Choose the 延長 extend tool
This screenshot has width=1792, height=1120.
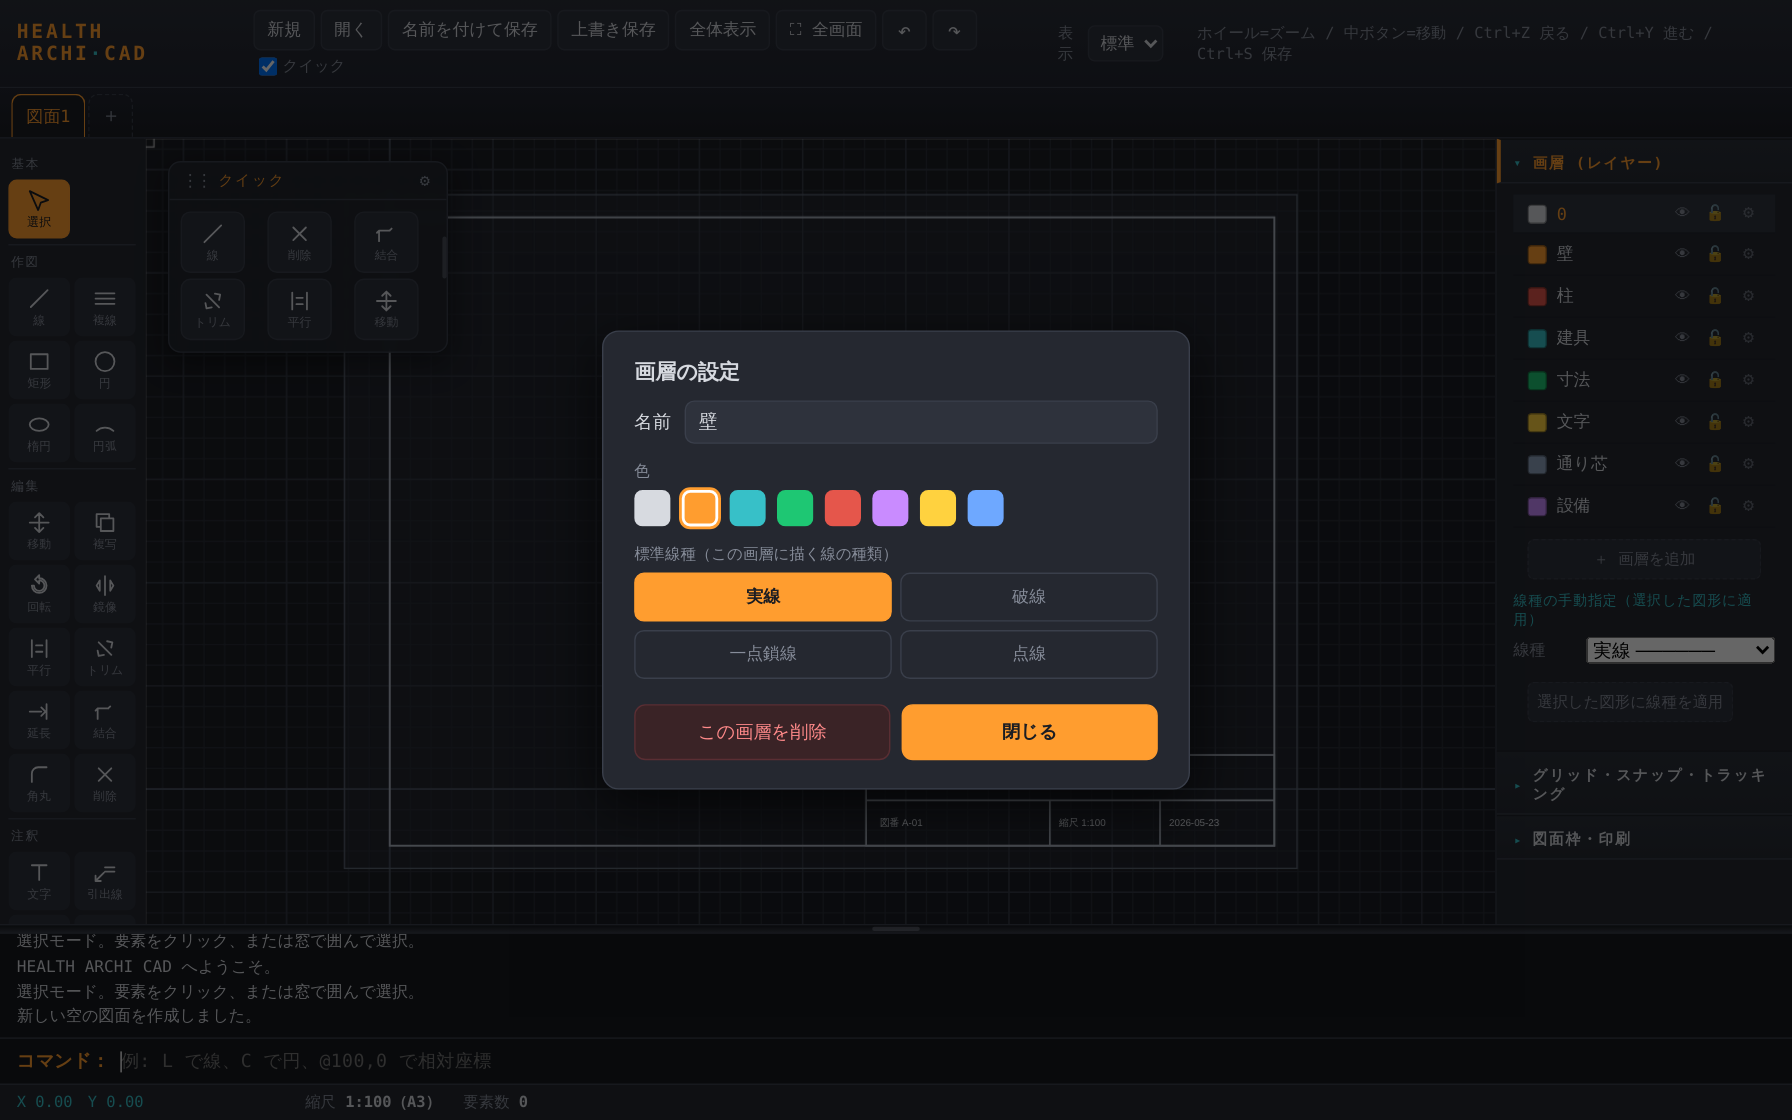coord(39,719)
